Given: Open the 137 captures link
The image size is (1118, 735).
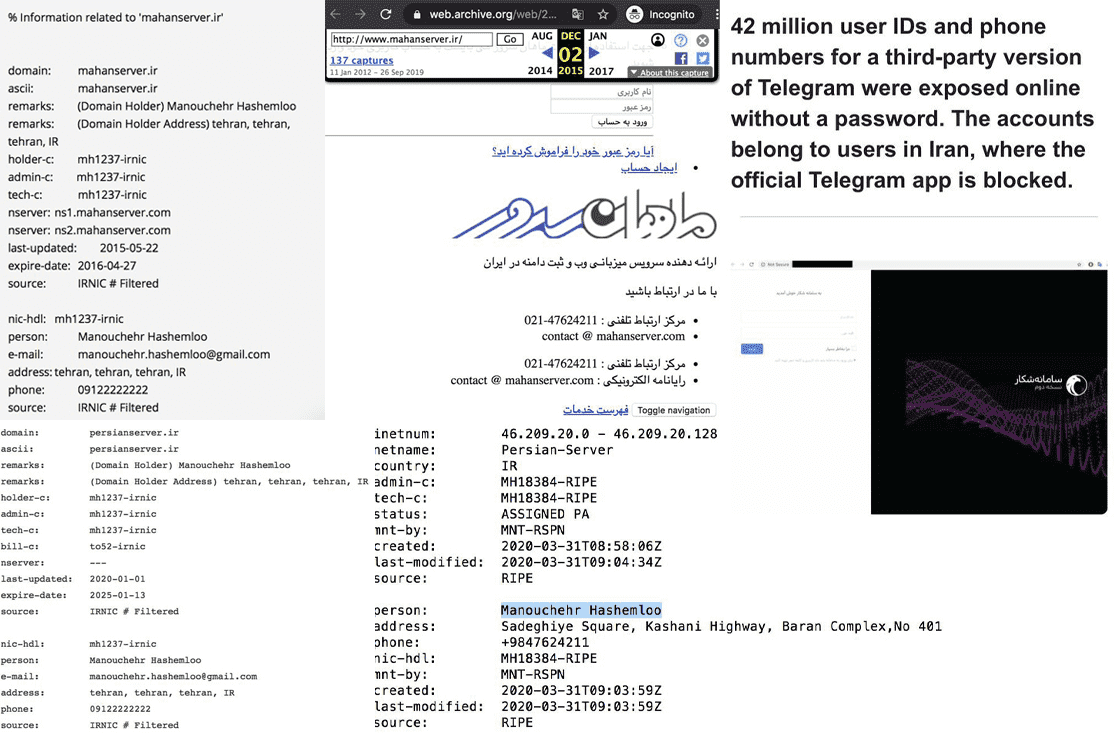Looking at the screenshot, I should [361, 61].
